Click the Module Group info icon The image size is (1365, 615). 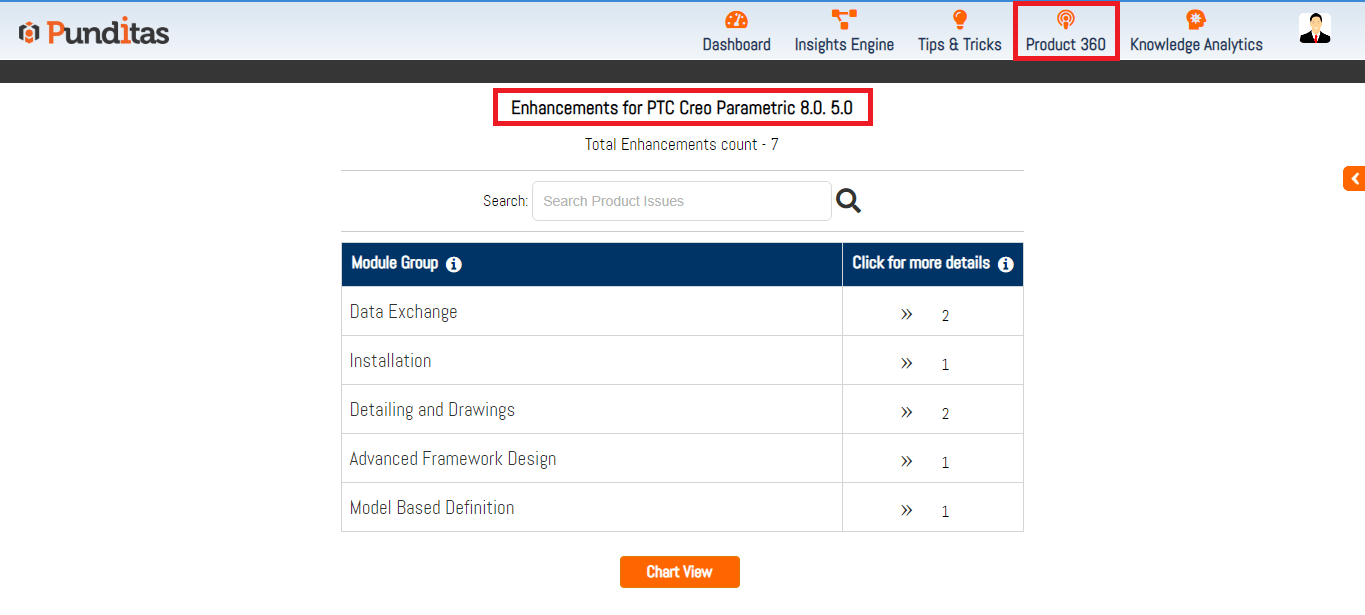click(x=454, y=265)
